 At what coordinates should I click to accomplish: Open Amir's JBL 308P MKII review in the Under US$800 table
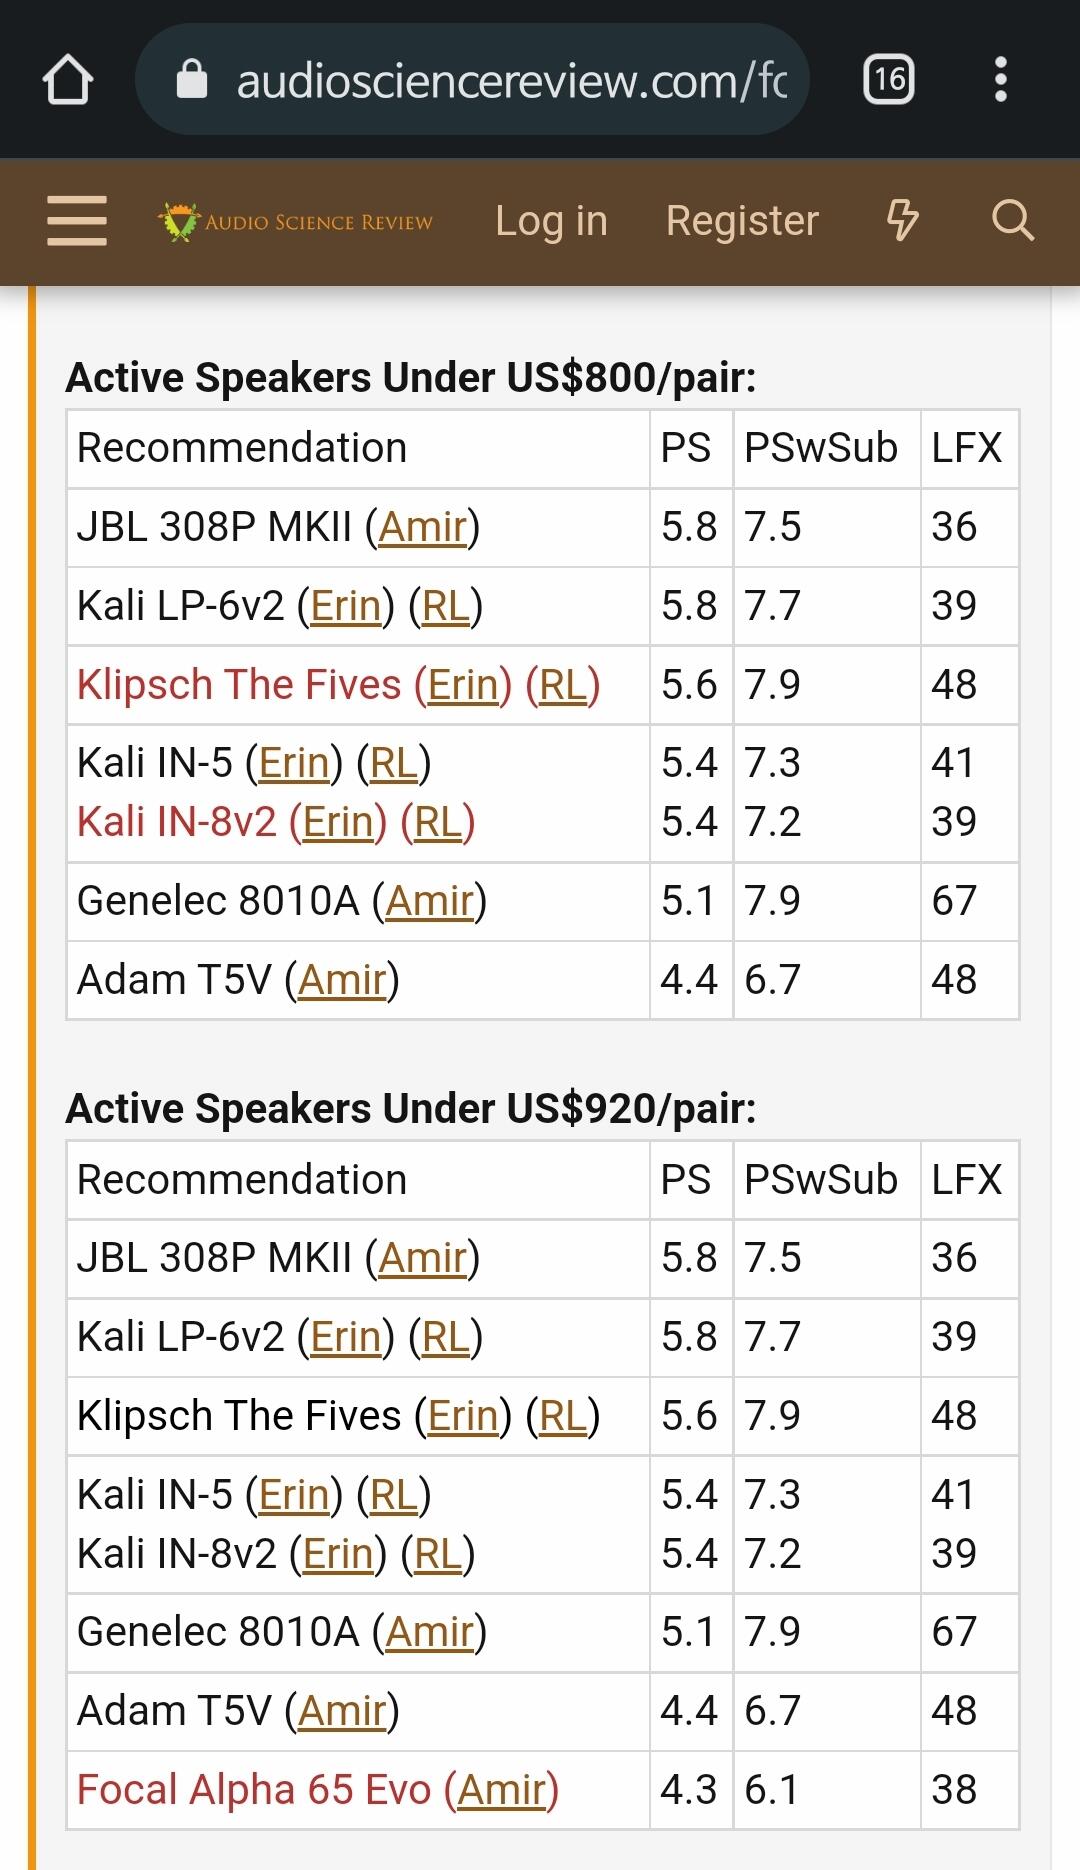pyautogui.click(x=423, y=527)
